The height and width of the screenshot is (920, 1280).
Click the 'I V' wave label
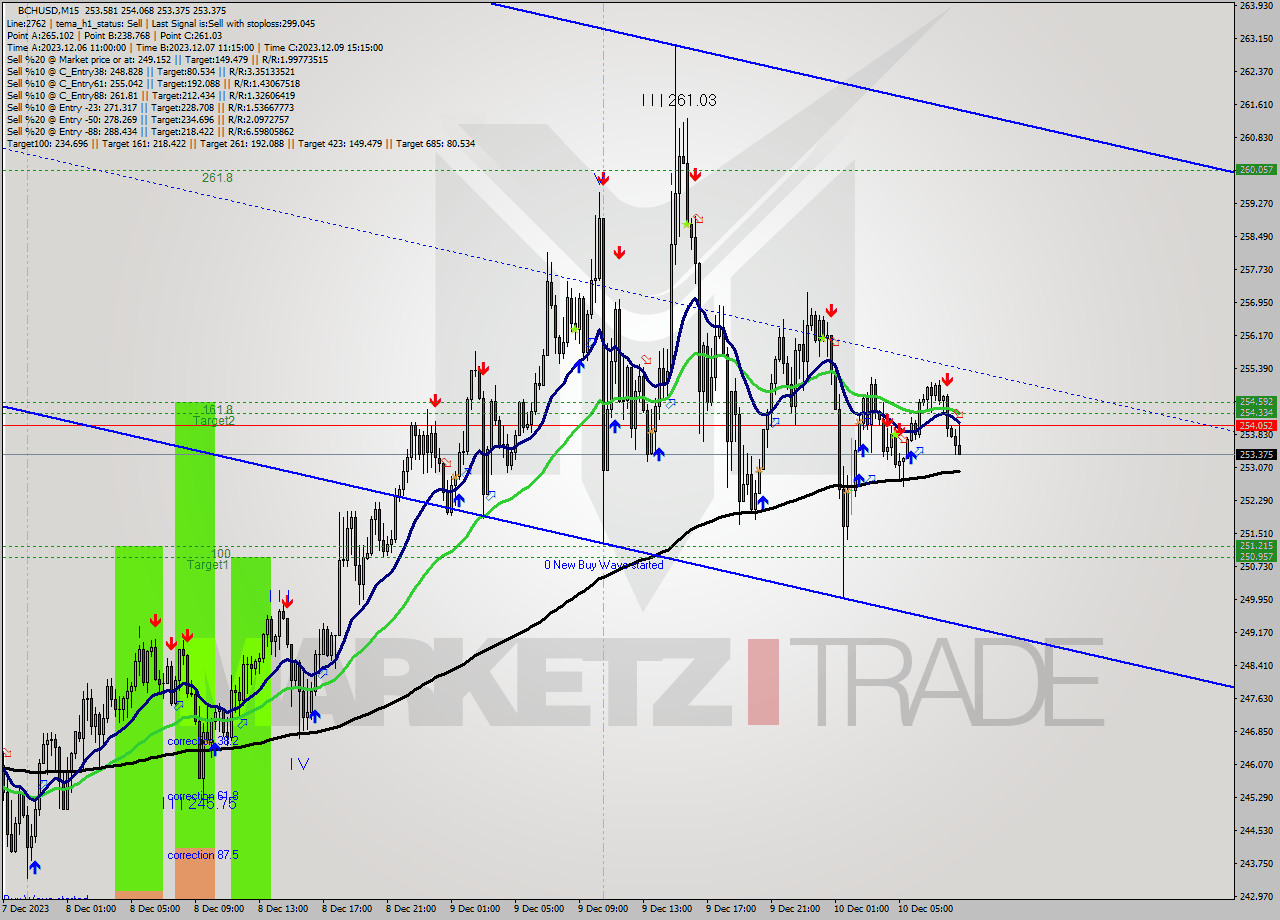(x=299, y=764)
